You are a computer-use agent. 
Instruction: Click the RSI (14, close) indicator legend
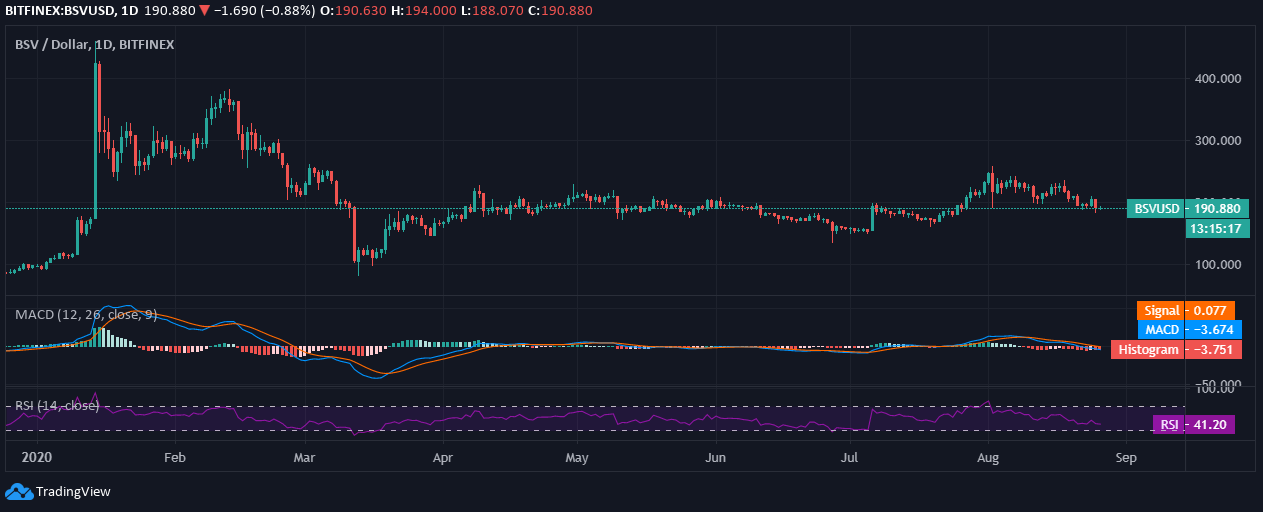coord(57,405)
